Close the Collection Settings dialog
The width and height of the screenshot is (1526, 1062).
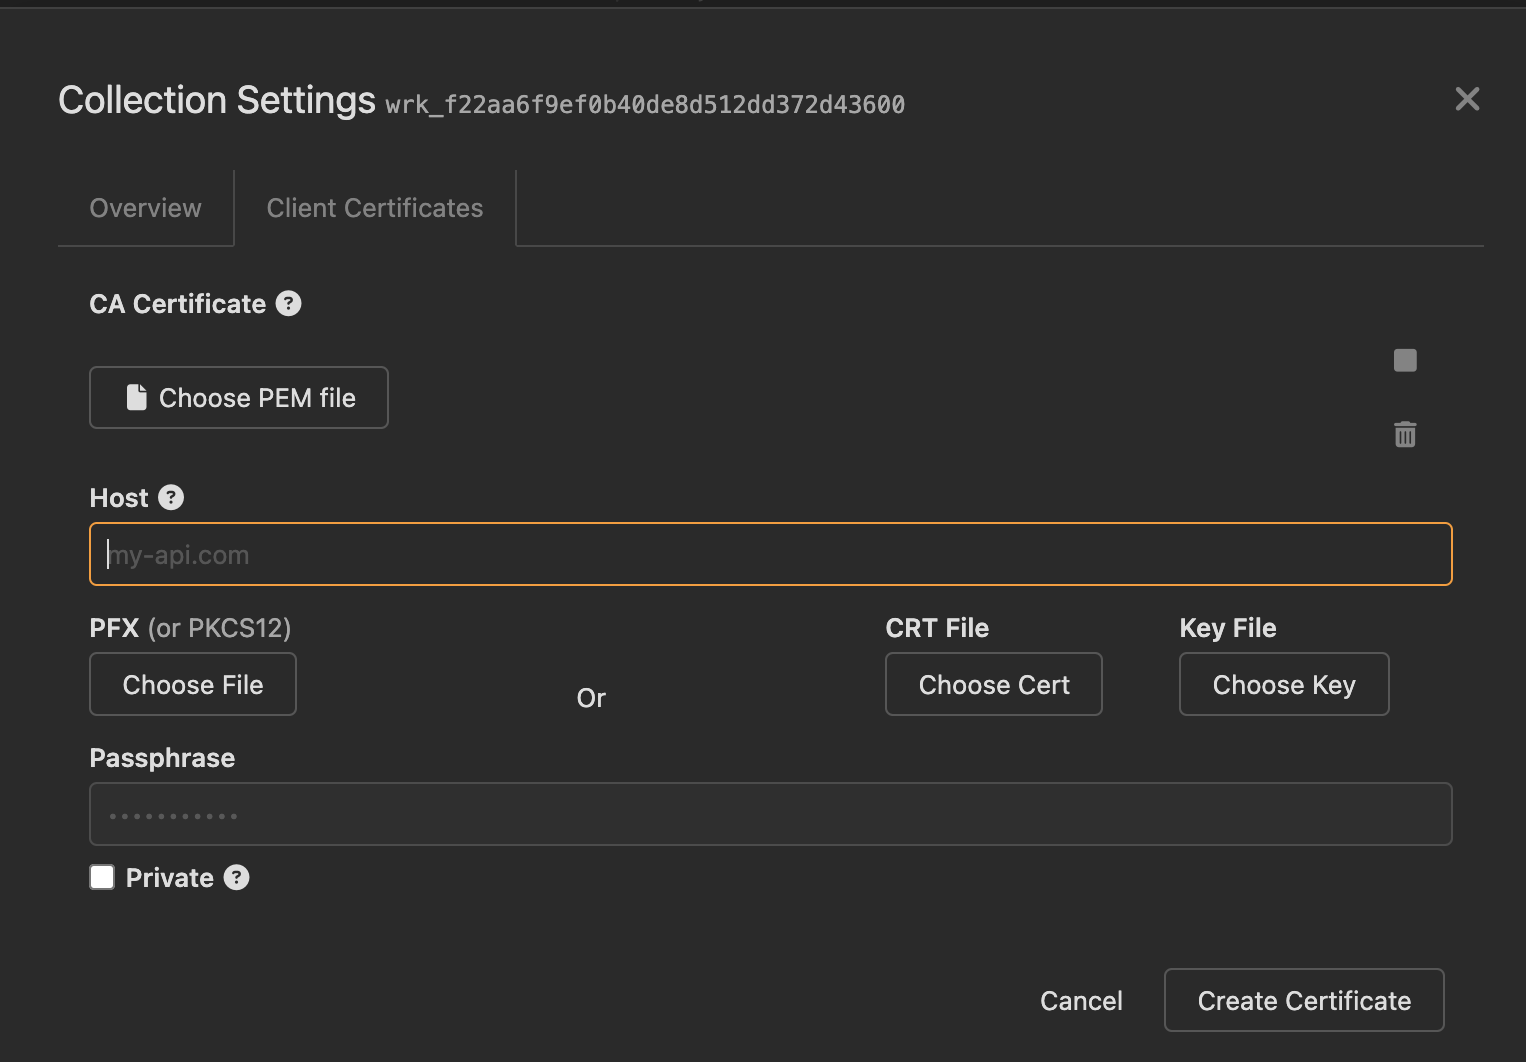click(1467, 99)
